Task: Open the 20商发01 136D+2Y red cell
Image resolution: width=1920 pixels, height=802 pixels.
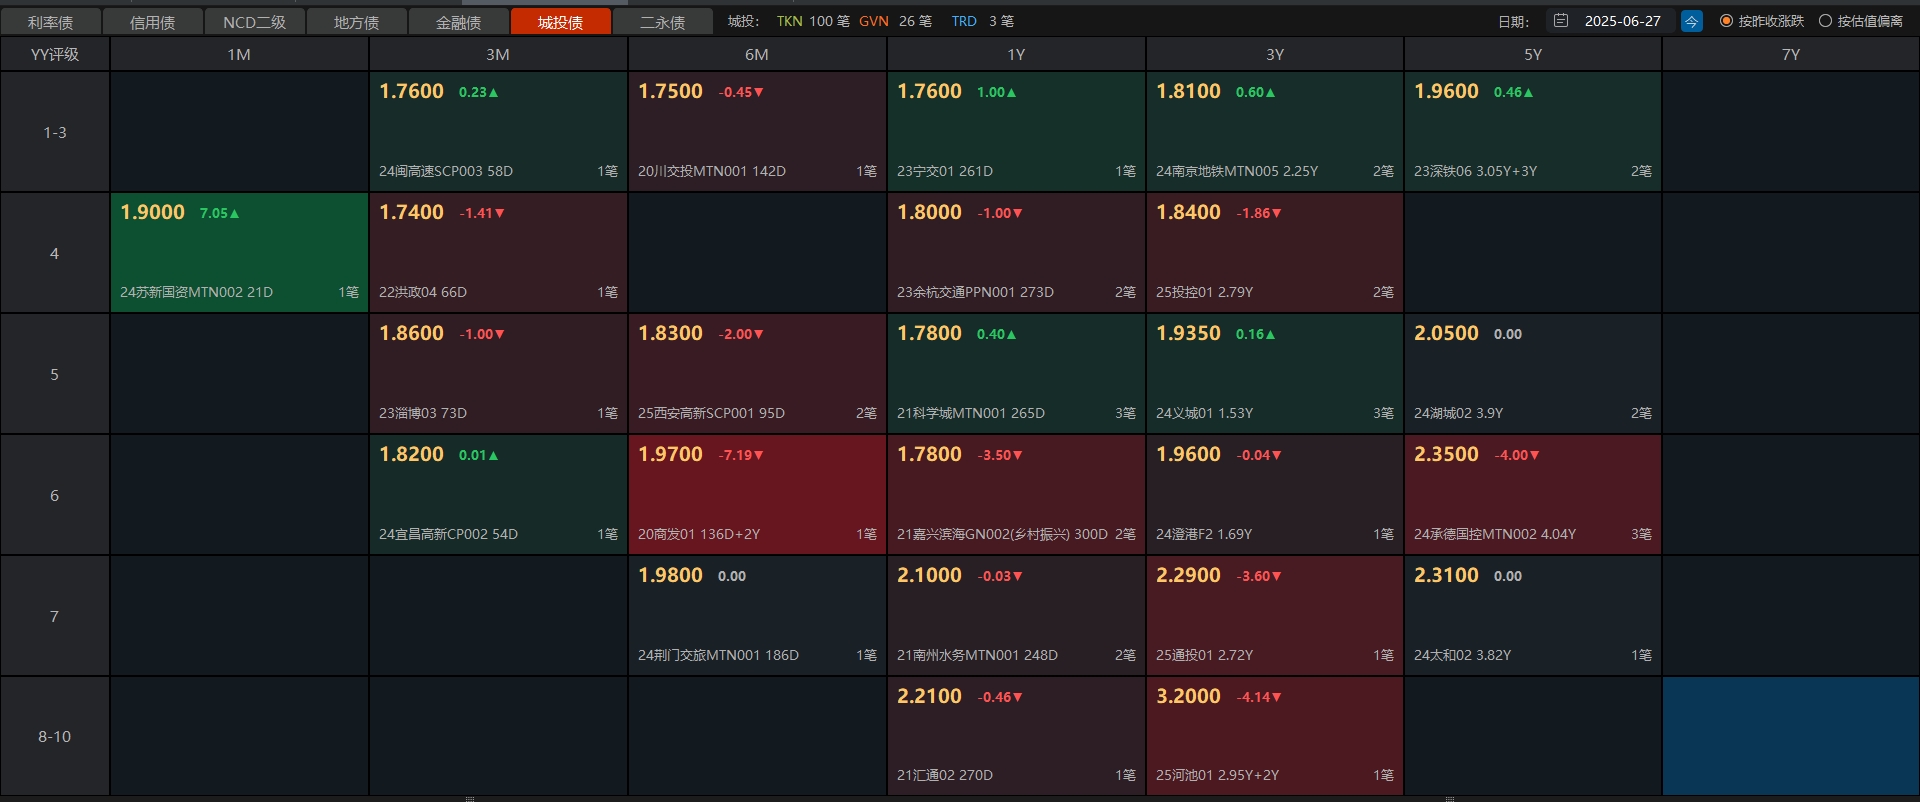Action: [757, 495]
